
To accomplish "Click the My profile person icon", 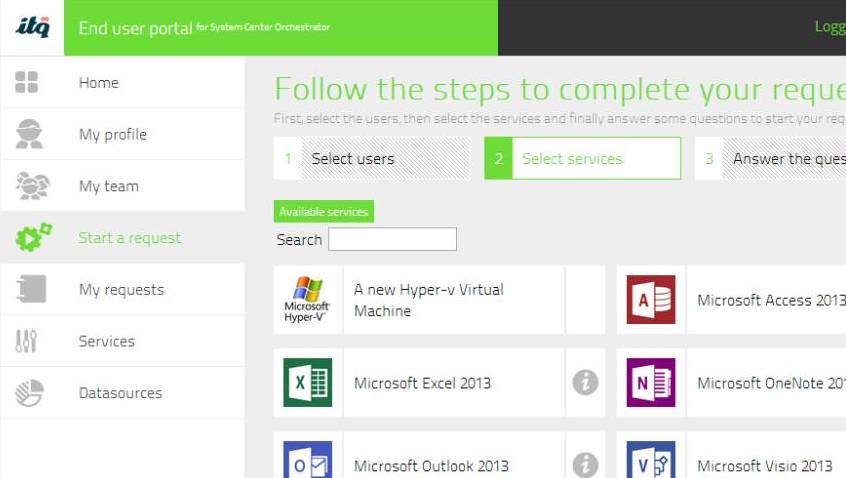I will click(29, 134).
